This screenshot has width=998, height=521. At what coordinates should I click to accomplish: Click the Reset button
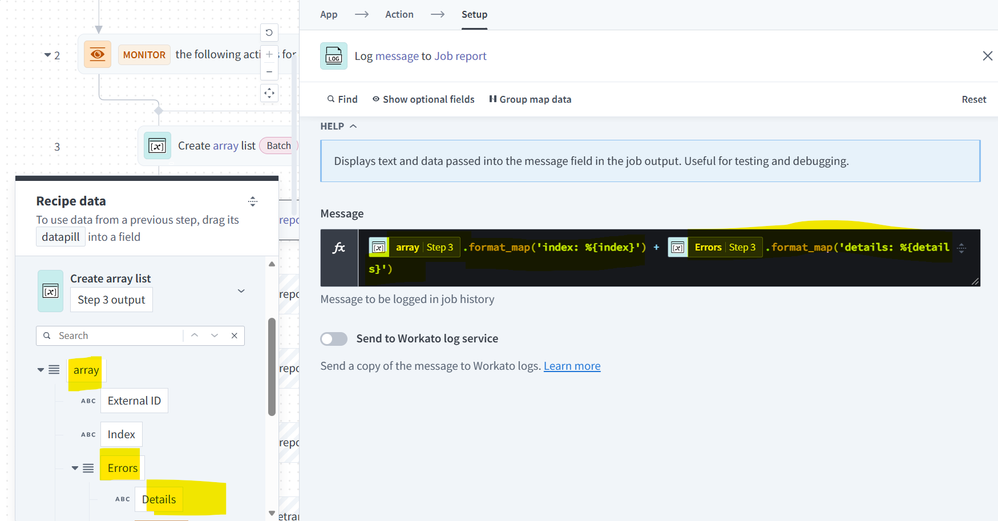[973, 100]
